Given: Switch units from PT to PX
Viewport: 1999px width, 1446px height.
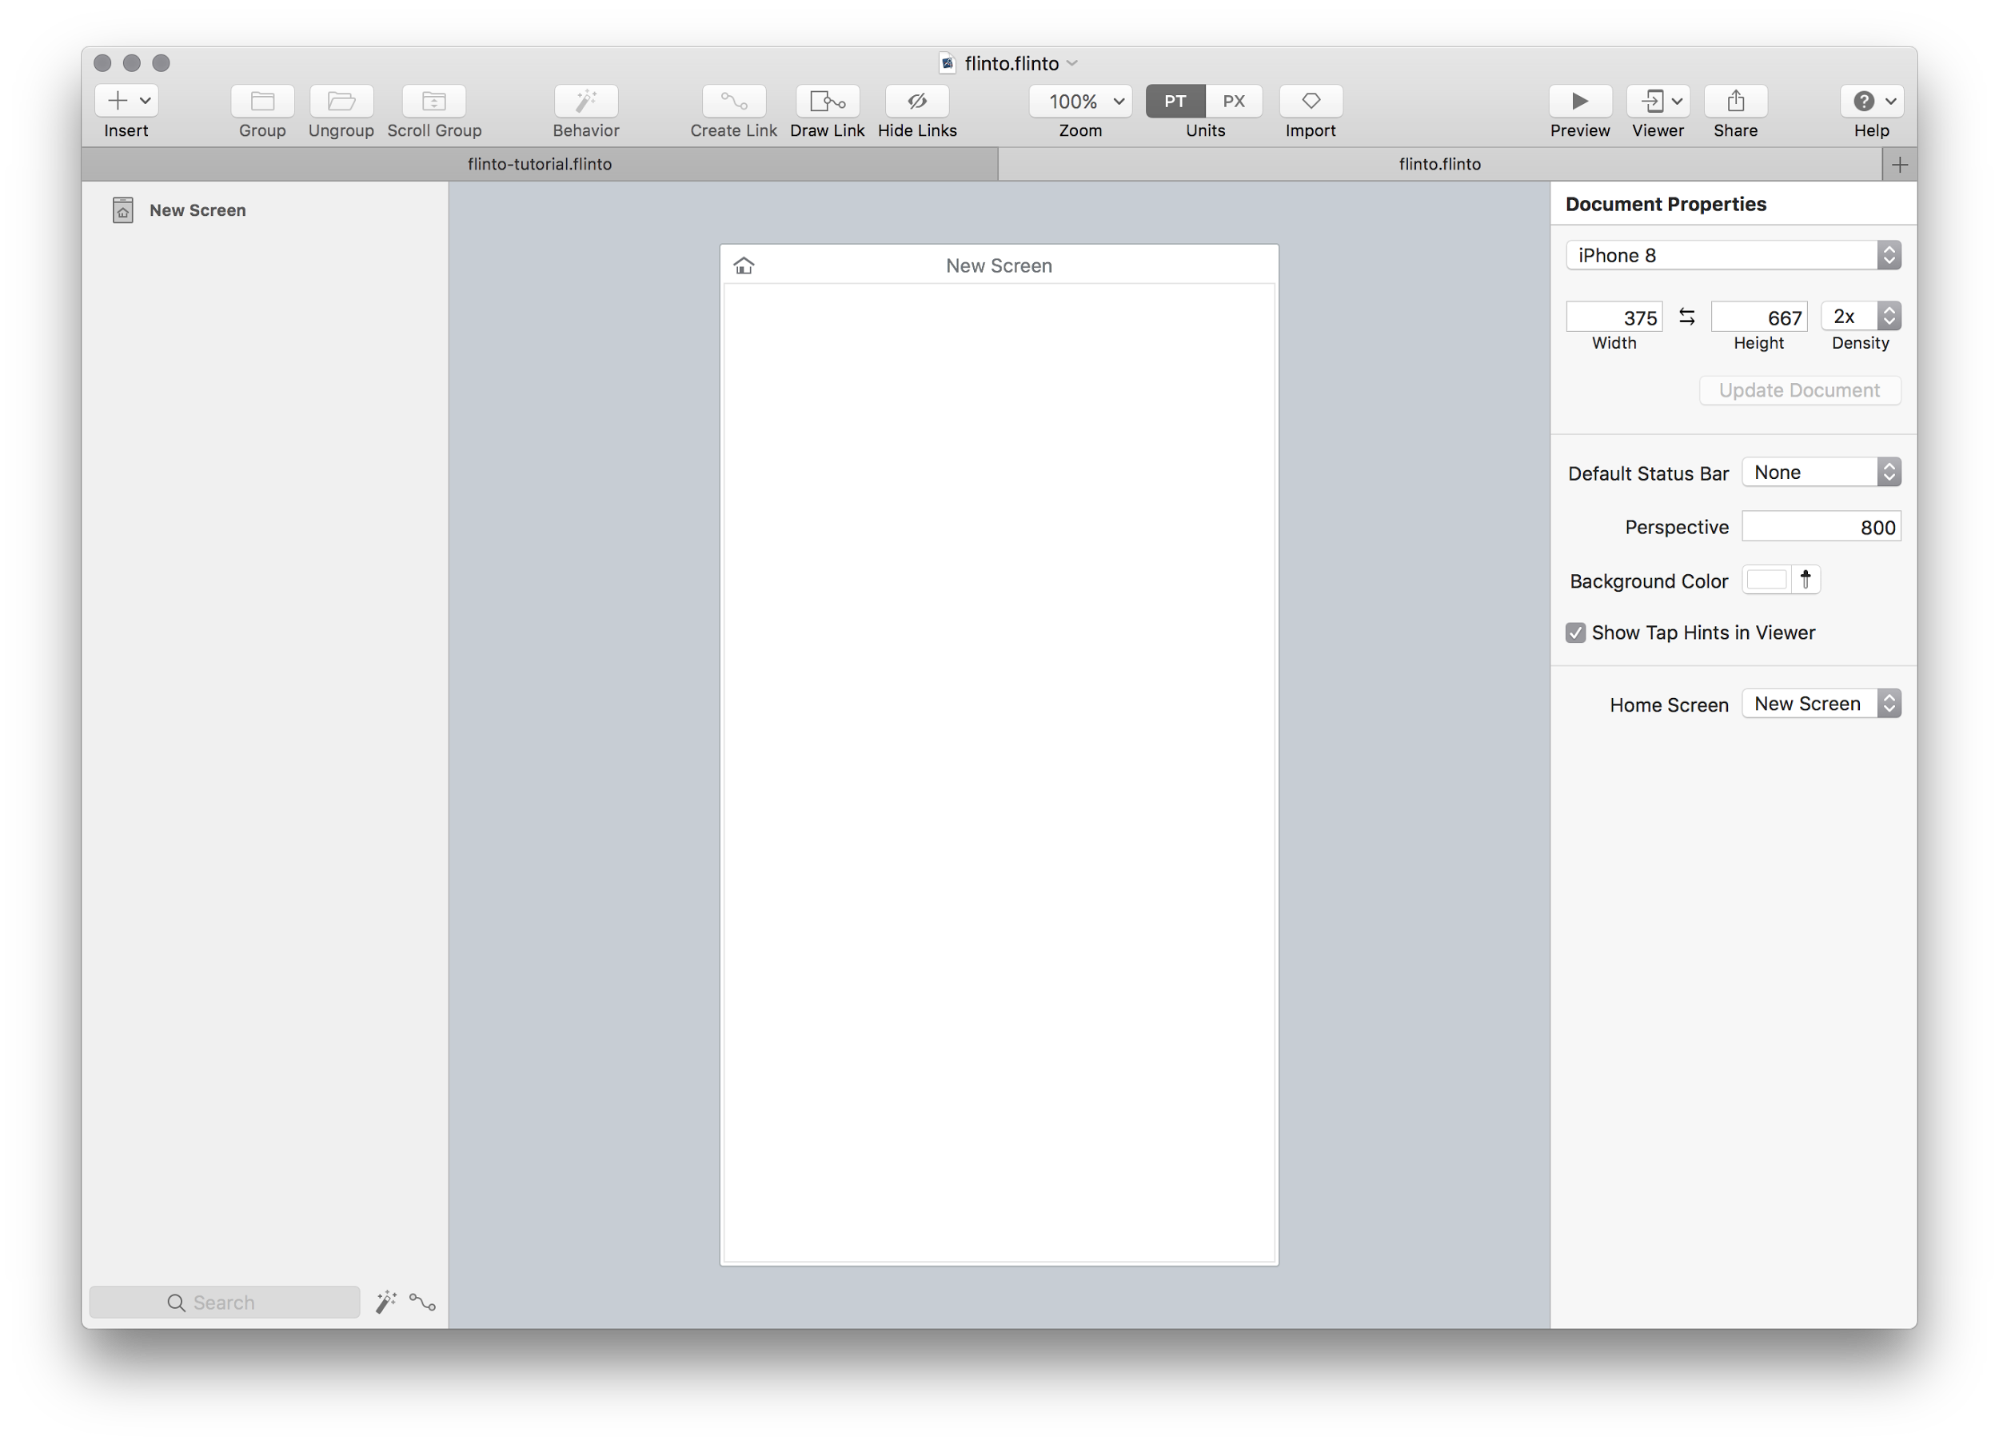Looking at the screenshot, I should 1232,101.
